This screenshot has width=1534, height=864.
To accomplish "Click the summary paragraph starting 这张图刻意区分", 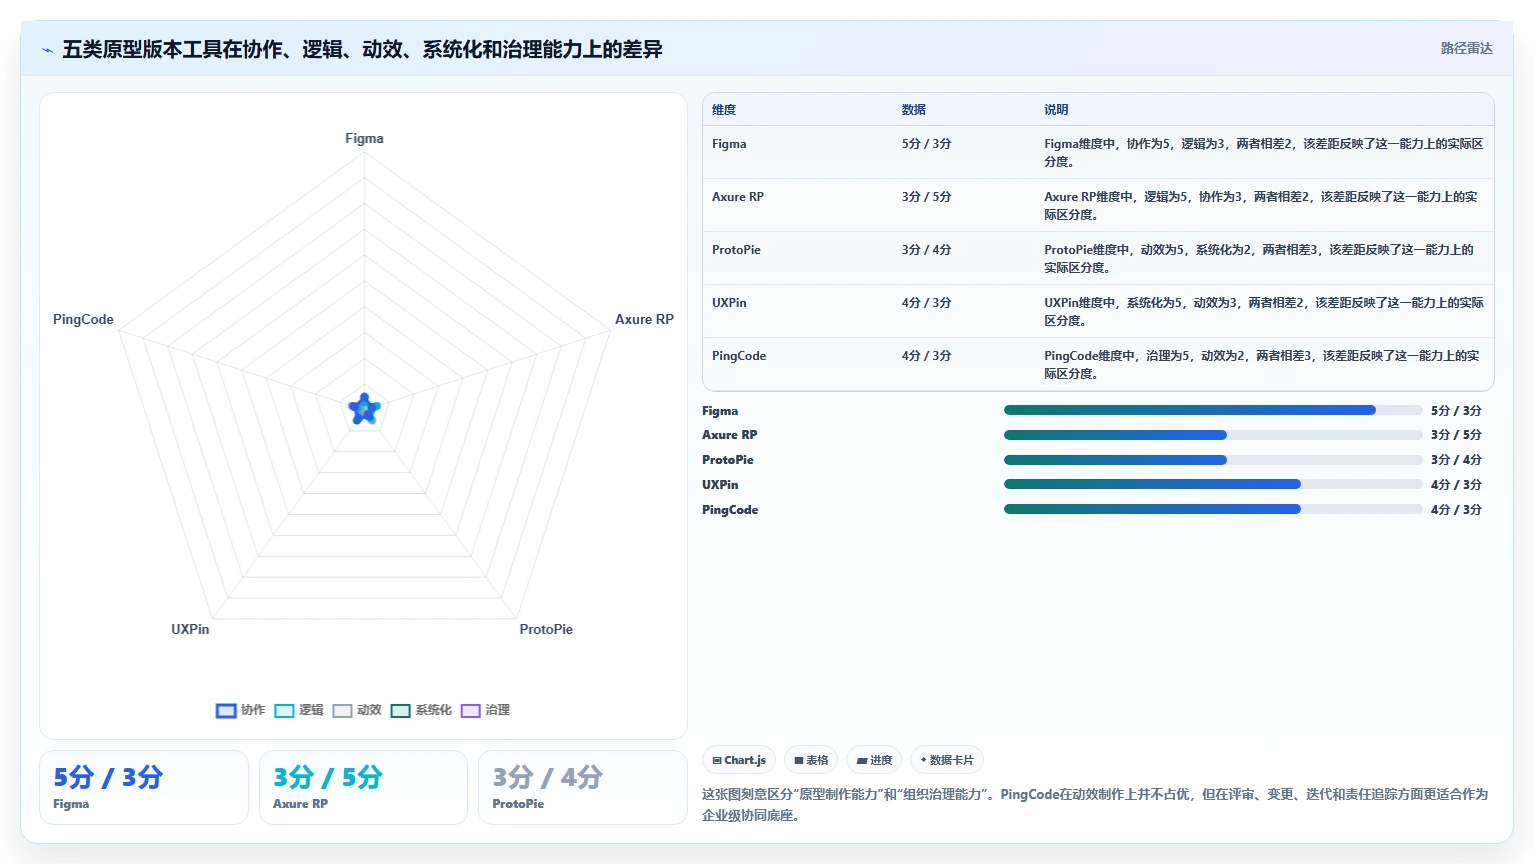I will point(1095,805).
